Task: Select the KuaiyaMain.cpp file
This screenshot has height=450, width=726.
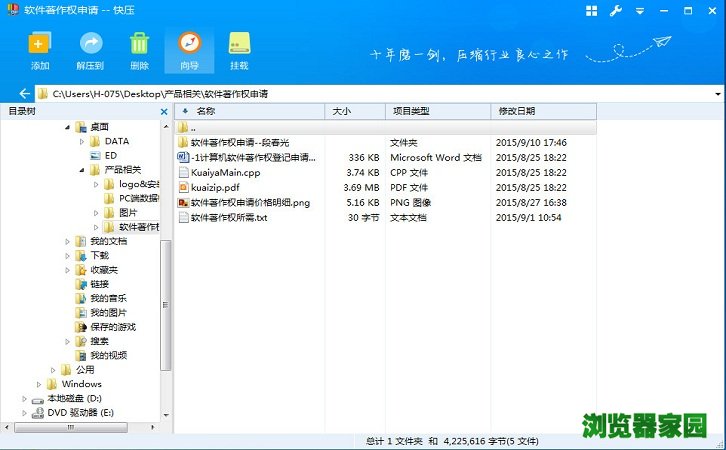Action: (x=225, y=172)
